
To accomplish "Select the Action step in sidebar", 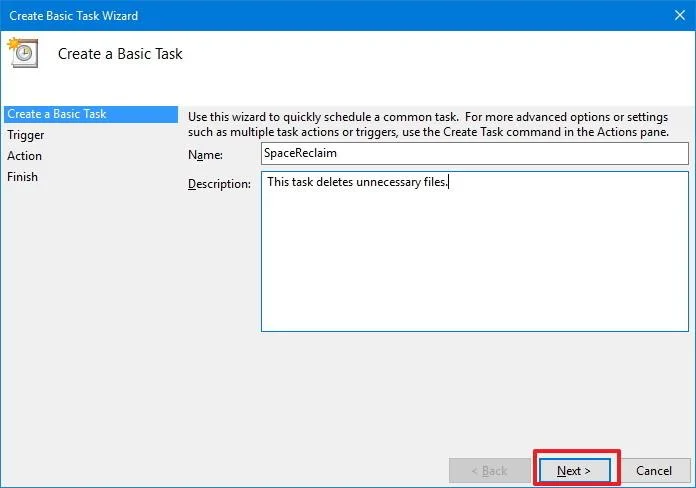I will click(24, 156).
